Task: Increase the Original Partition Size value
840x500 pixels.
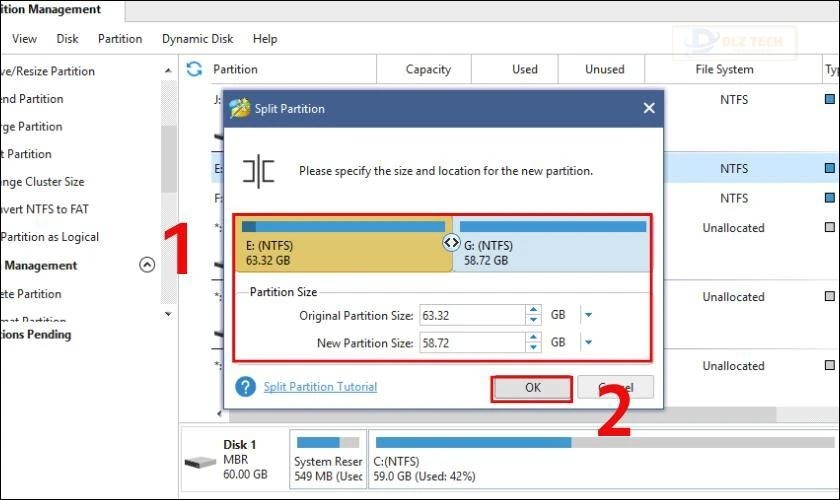Action: point(533,310)
